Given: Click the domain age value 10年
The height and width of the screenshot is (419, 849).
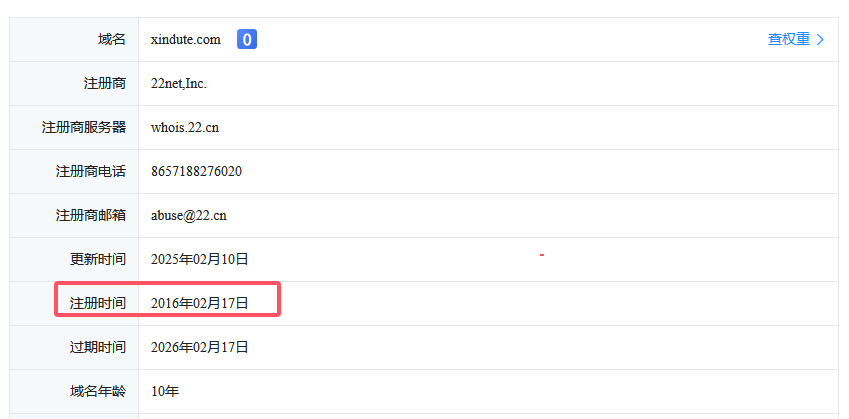Looking at the screenshot, I should 165,391.
